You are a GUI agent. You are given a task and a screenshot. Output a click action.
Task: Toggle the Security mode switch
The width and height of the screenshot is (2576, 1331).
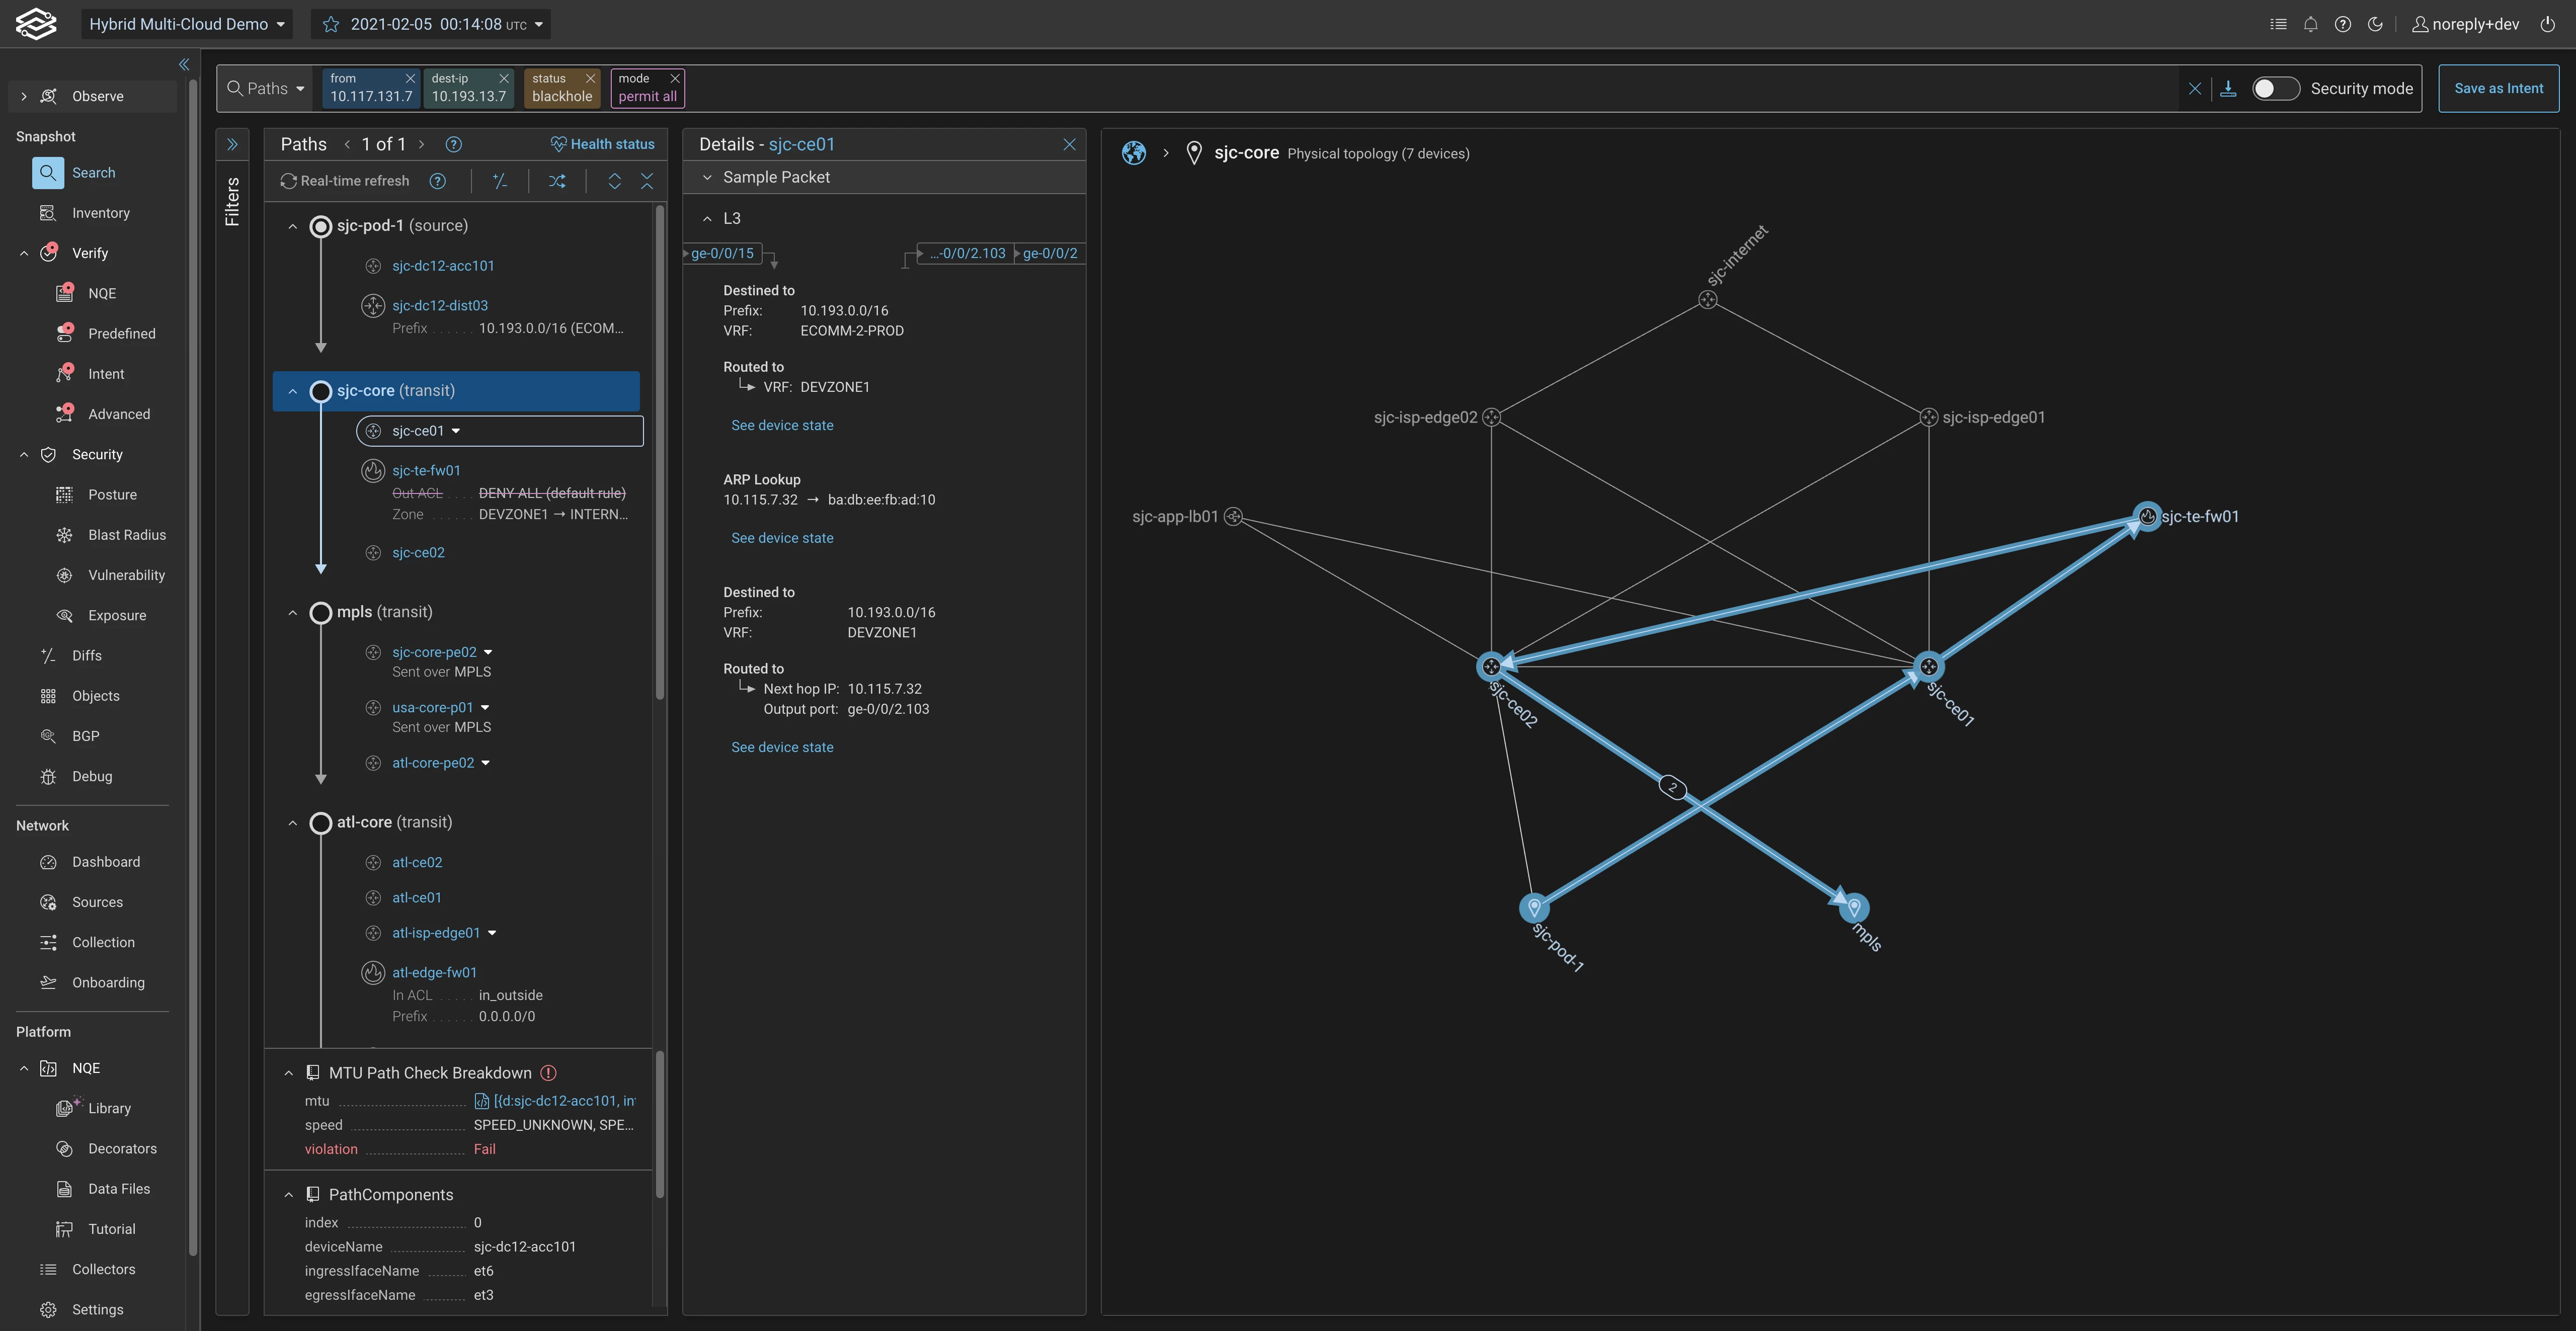(x=2275, y=88)
